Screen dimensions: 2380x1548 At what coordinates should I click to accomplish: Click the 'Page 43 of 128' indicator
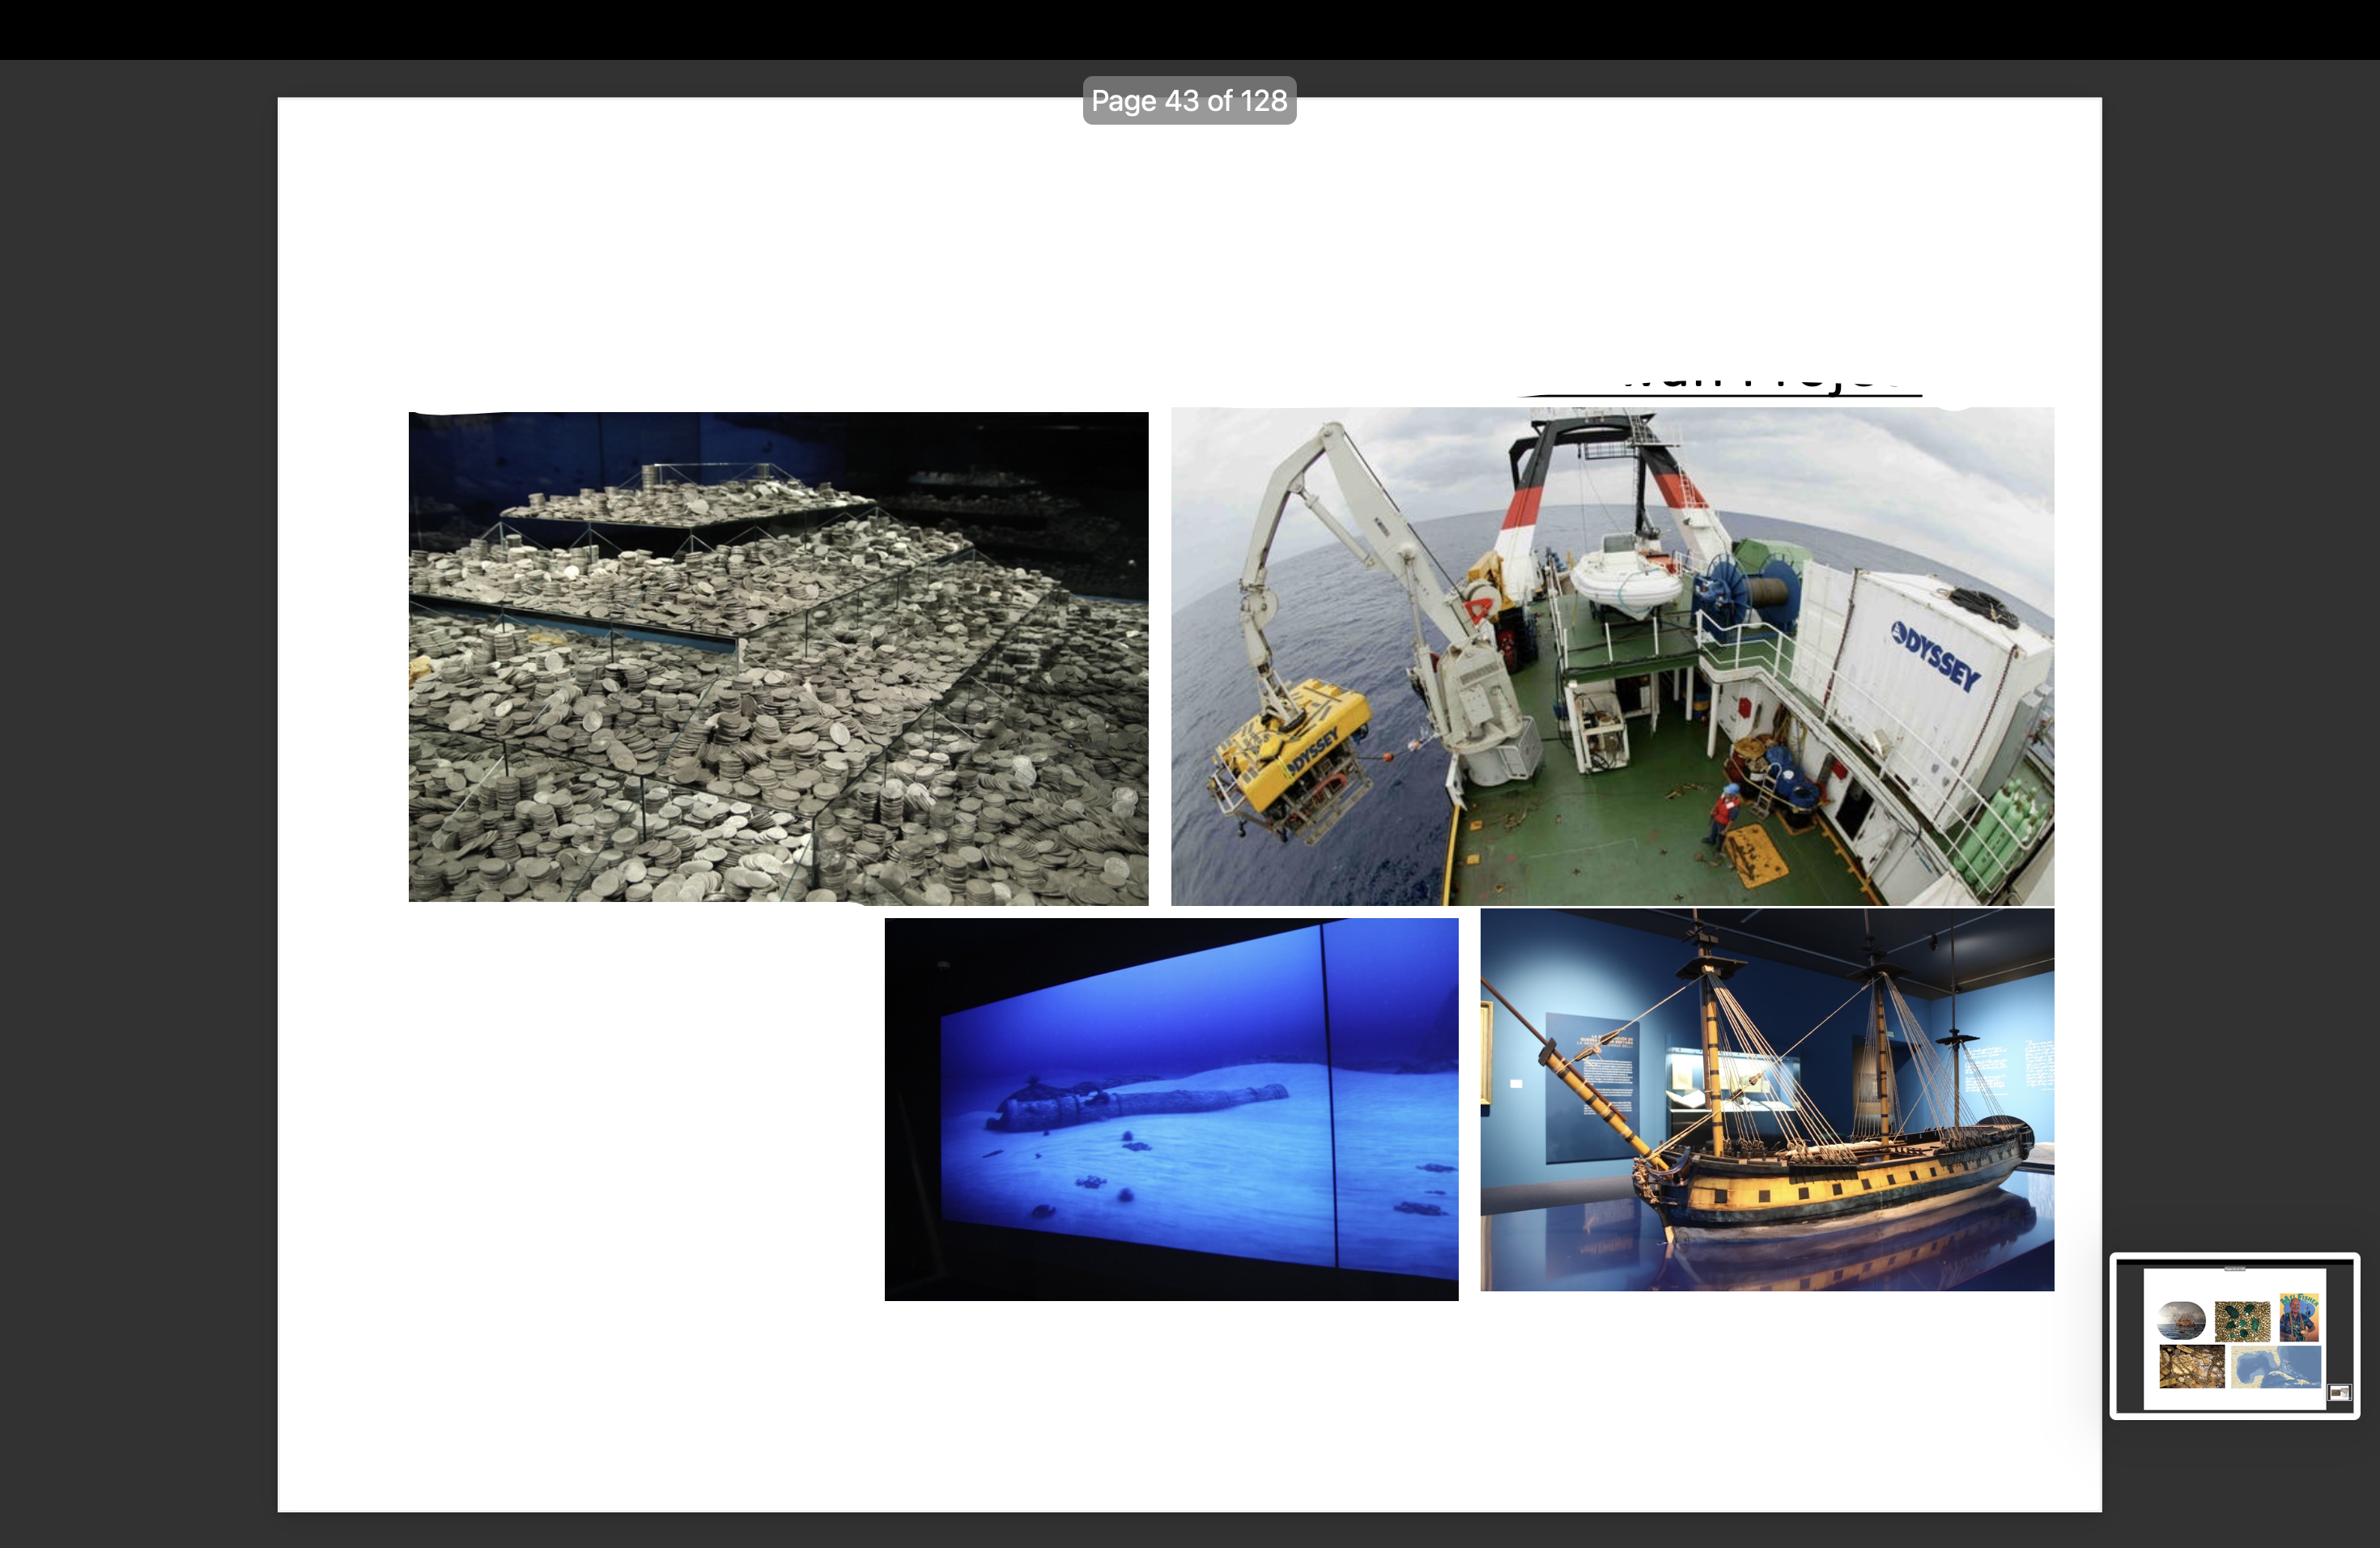click(x=1189, y=101)
